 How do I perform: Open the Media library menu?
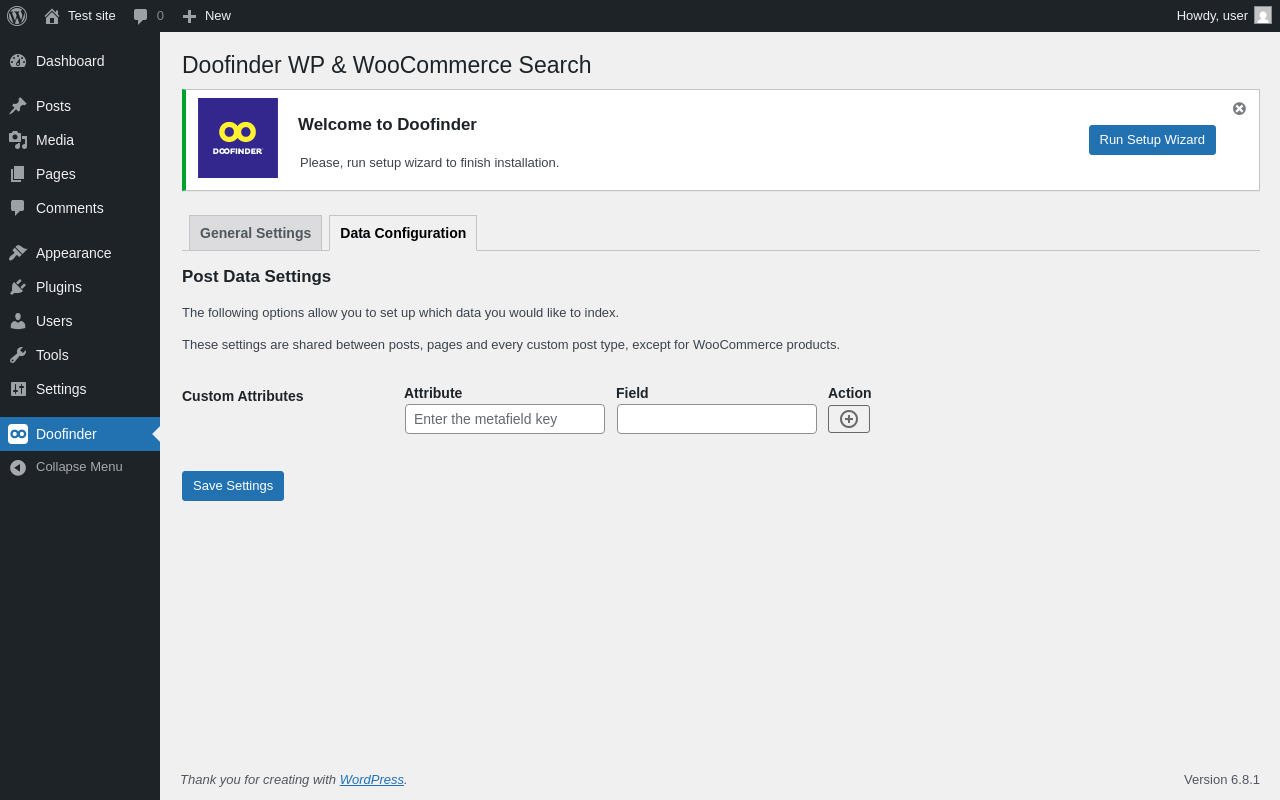(x=55, y=140)
